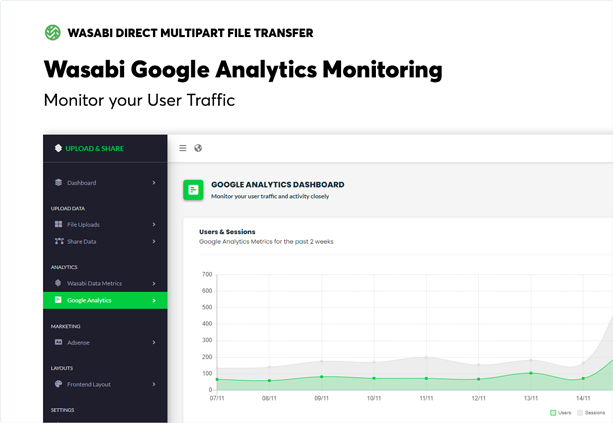Click the LAYOUTS section label
Screen dimensions: 613x423
pyautogui.click(x=62, y=368)
